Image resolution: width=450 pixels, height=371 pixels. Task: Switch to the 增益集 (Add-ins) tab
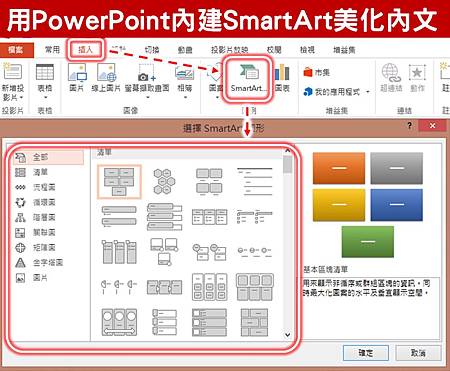[344, 50]
